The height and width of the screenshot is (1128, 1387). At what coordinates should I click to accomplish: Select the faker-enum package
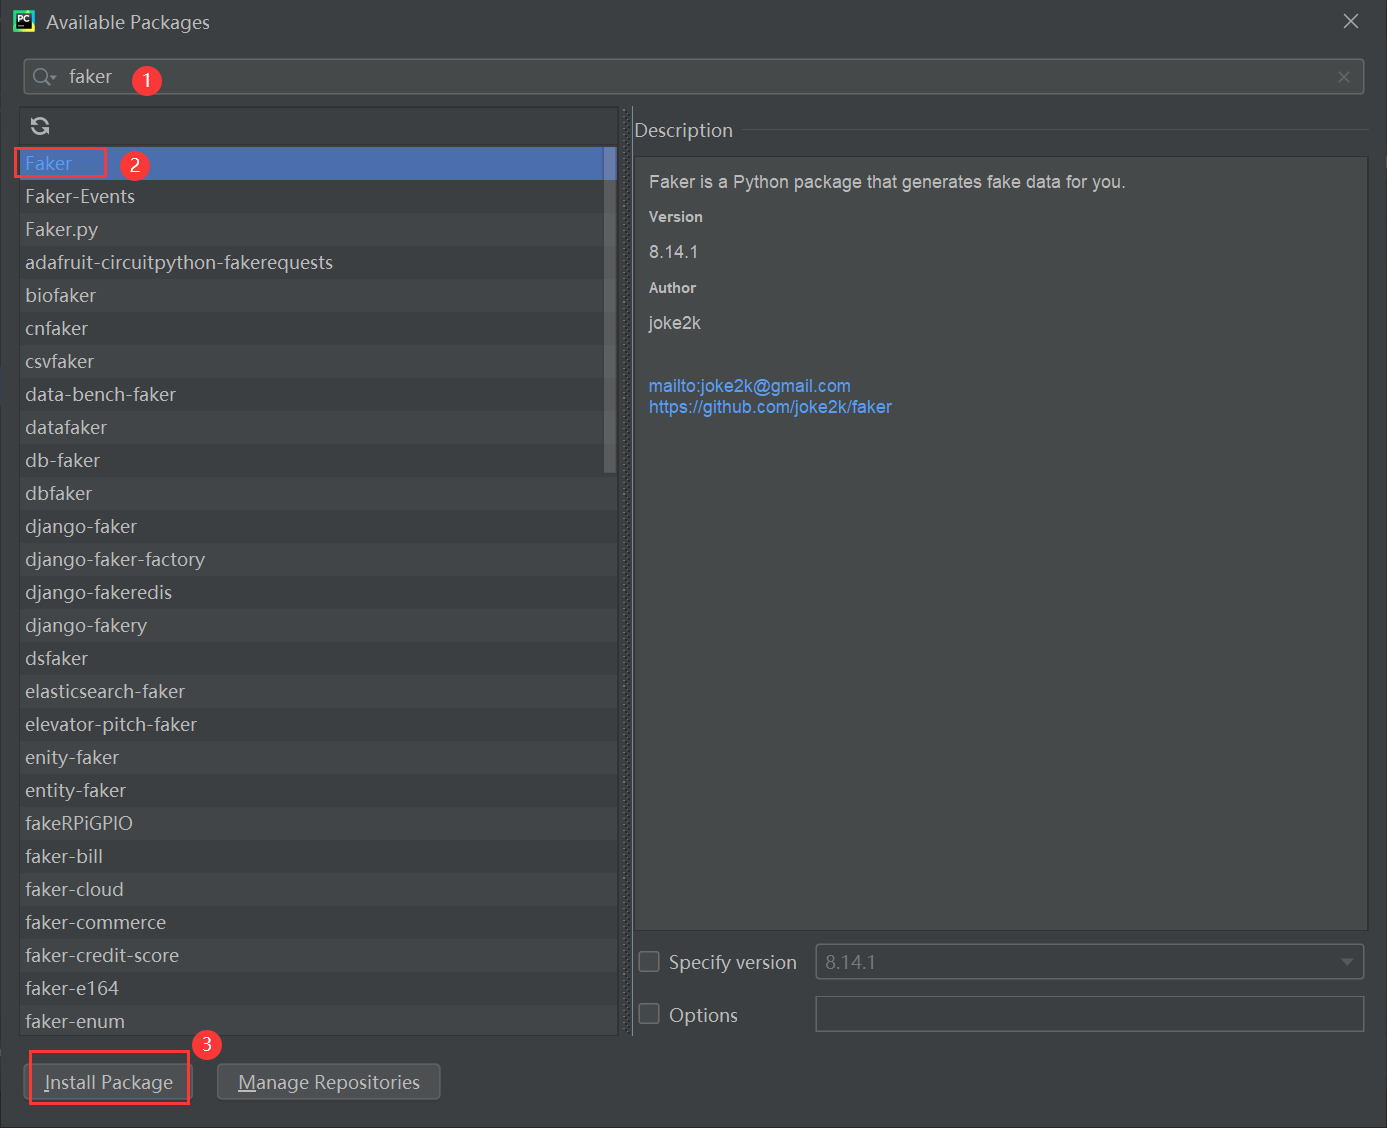click(318, 1021)
